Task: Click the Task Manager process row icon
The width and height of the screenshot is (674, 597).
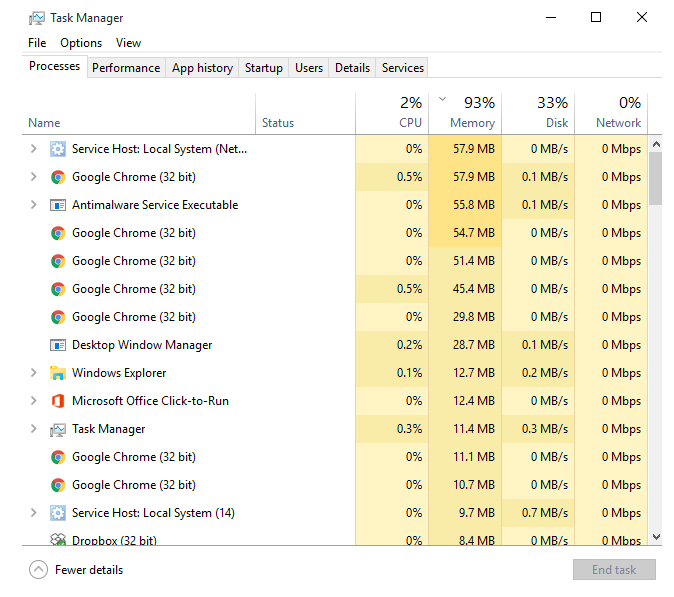Action: click(58, 429)
